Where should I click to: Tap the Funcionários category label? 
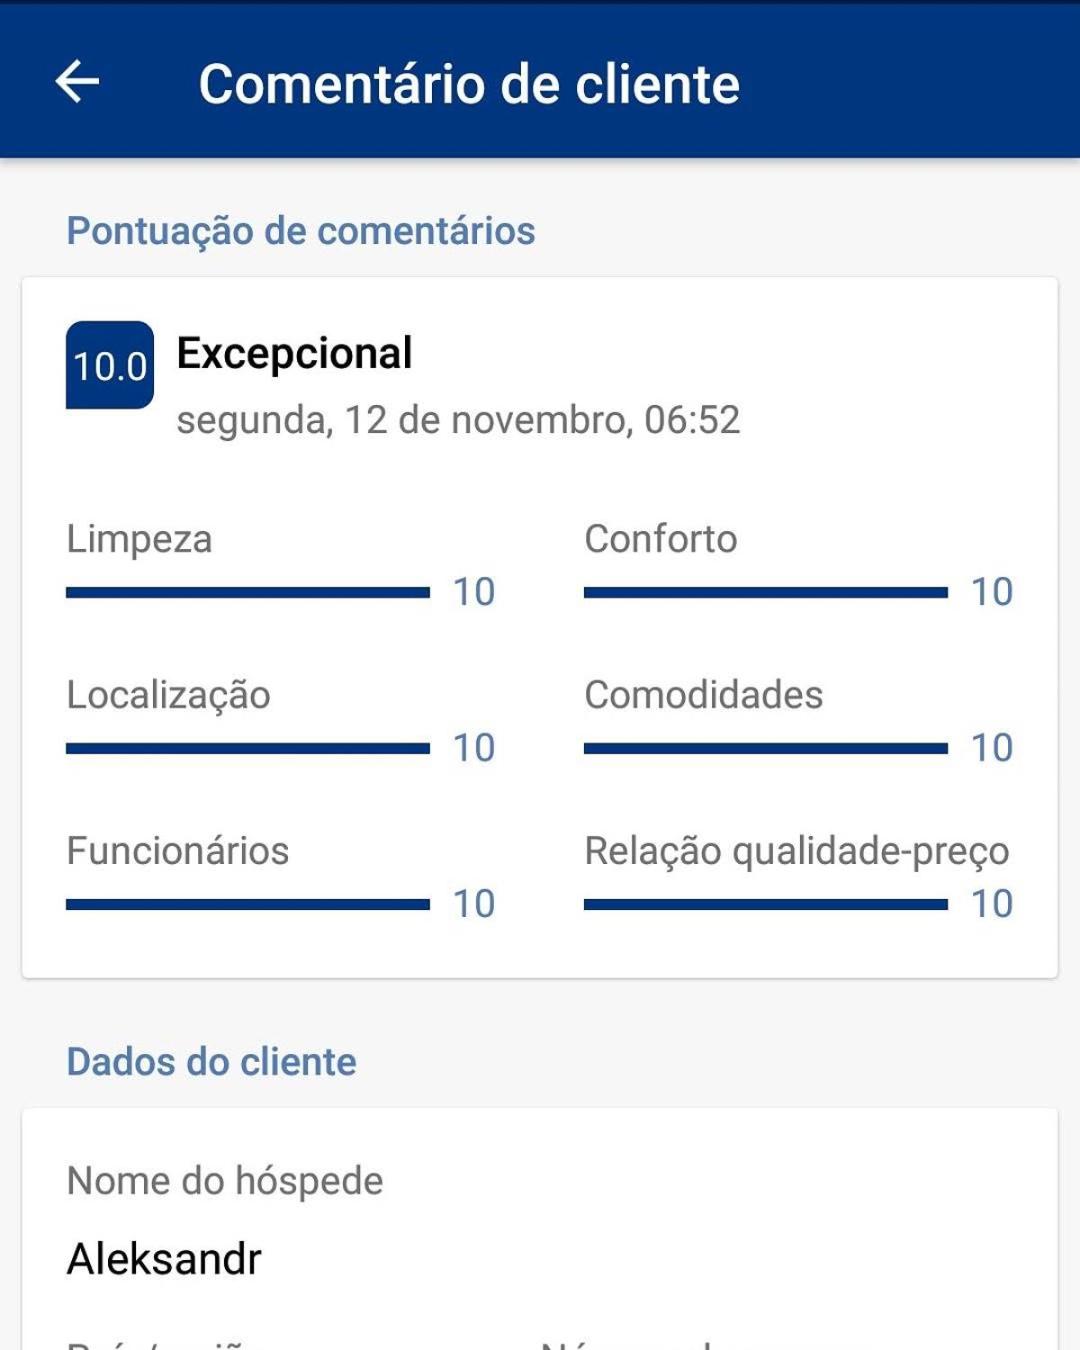pyautogui.click(x=178, y=851)
